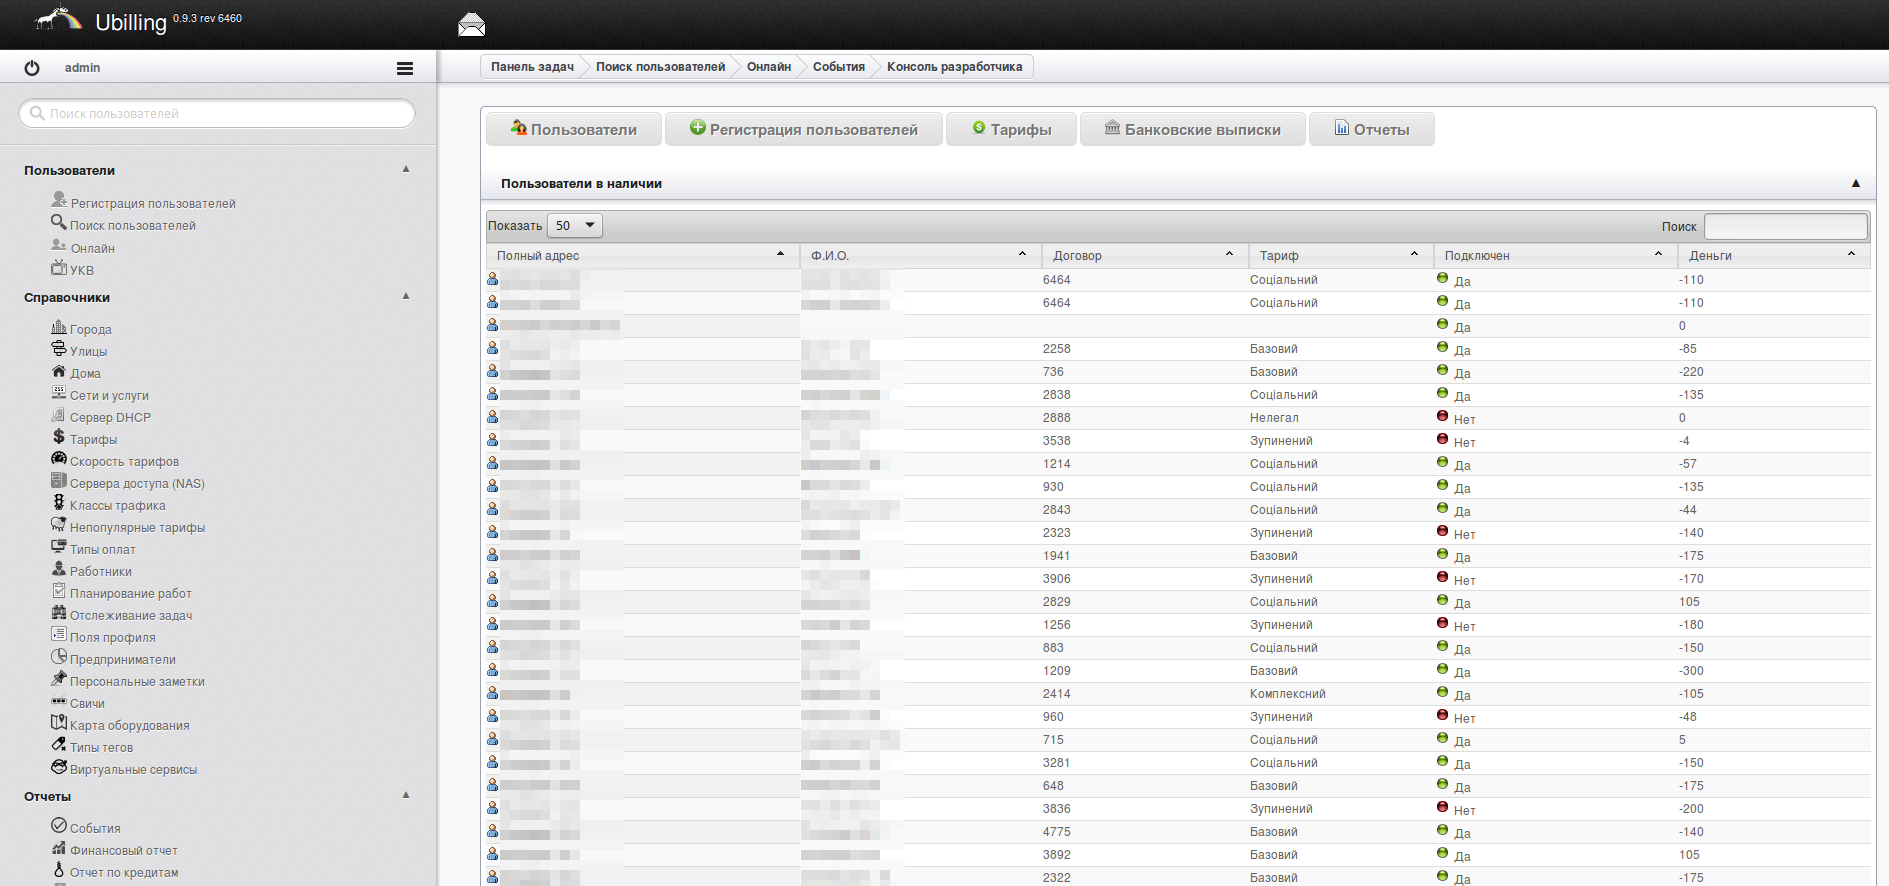Viewport: 1889px width, 886px height.
Task: Collapse the Справочники sidebar section
Action: click(x=406, y=296)
